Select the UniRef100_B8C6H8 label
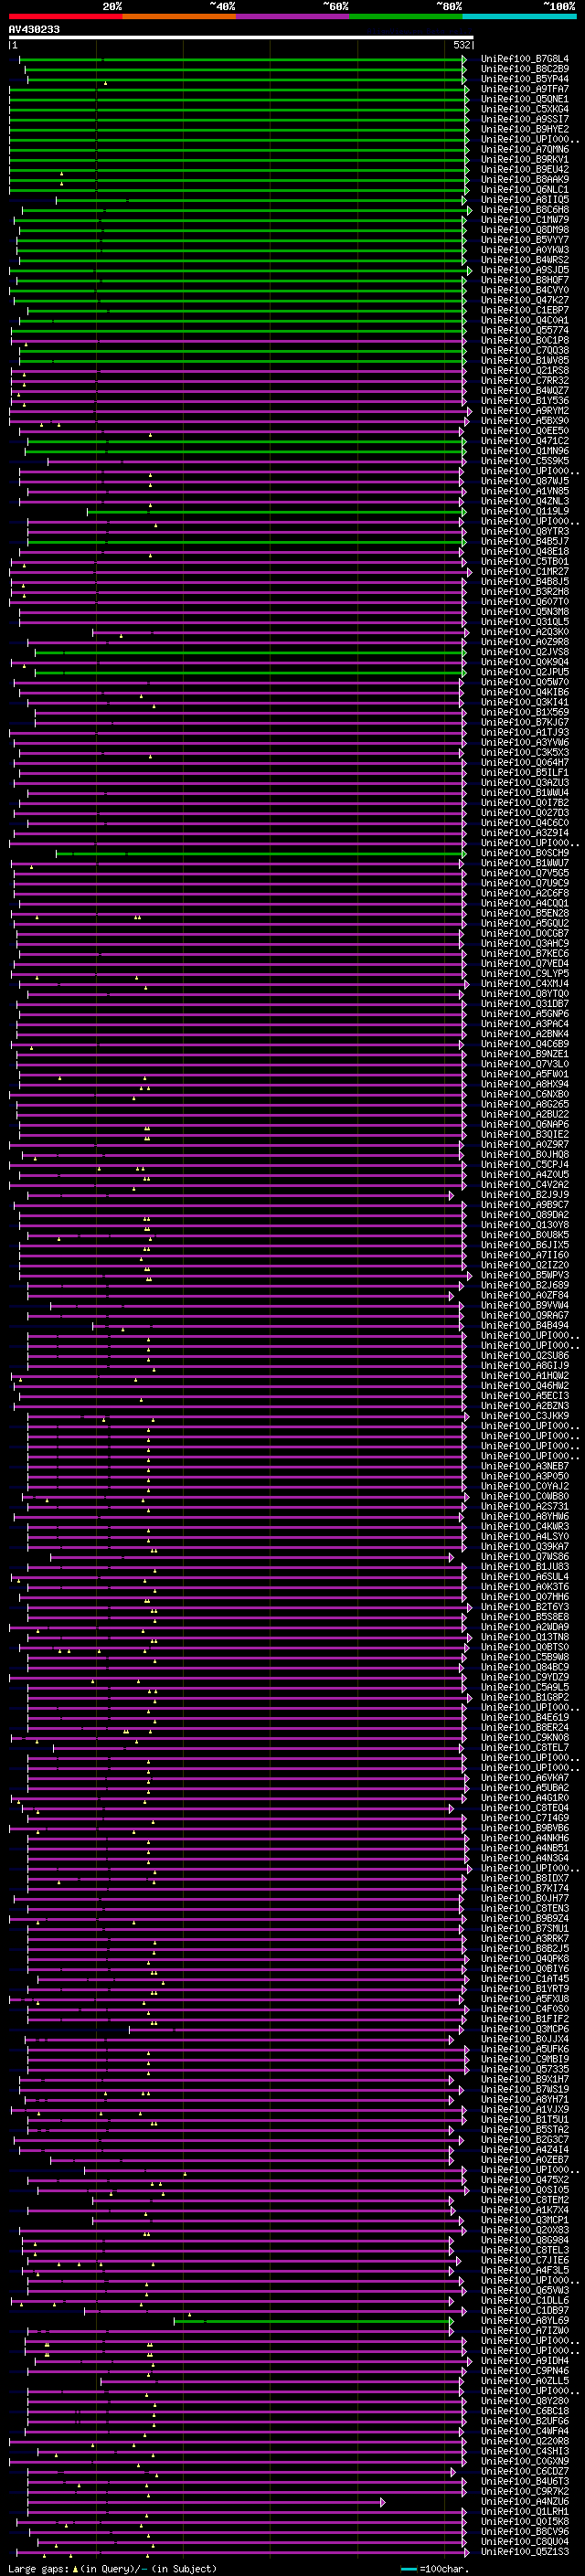Screen dimensions: 585x2576 coord(525,210)
